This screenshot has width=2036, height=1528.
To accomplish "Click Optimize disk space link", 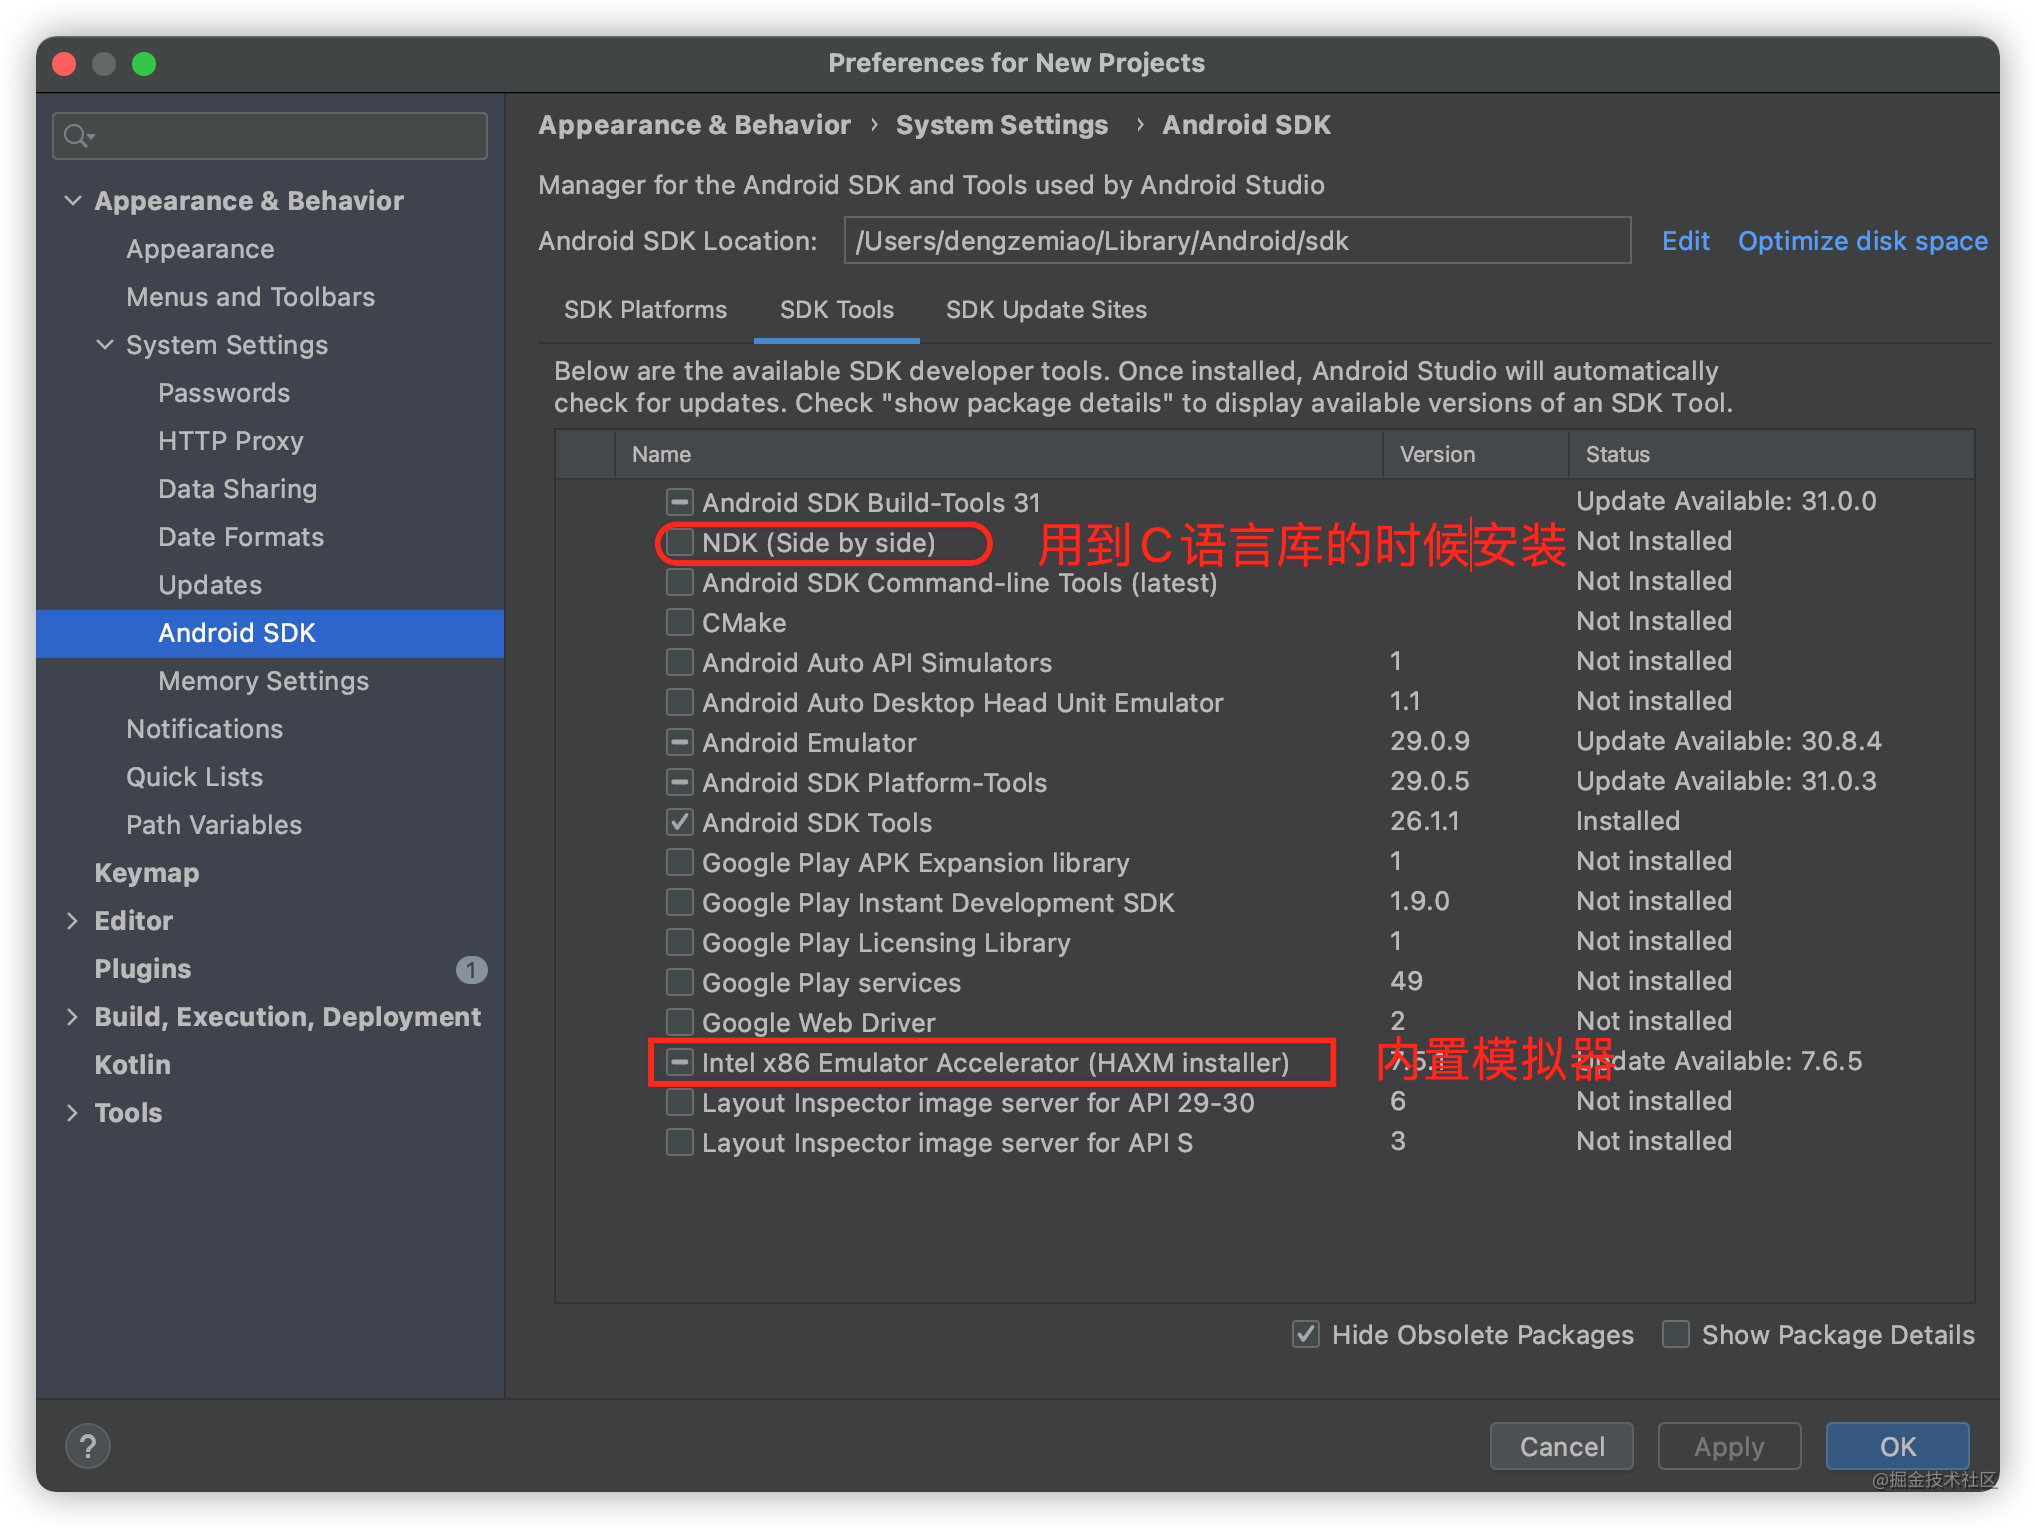I will tap(1863, 241).
